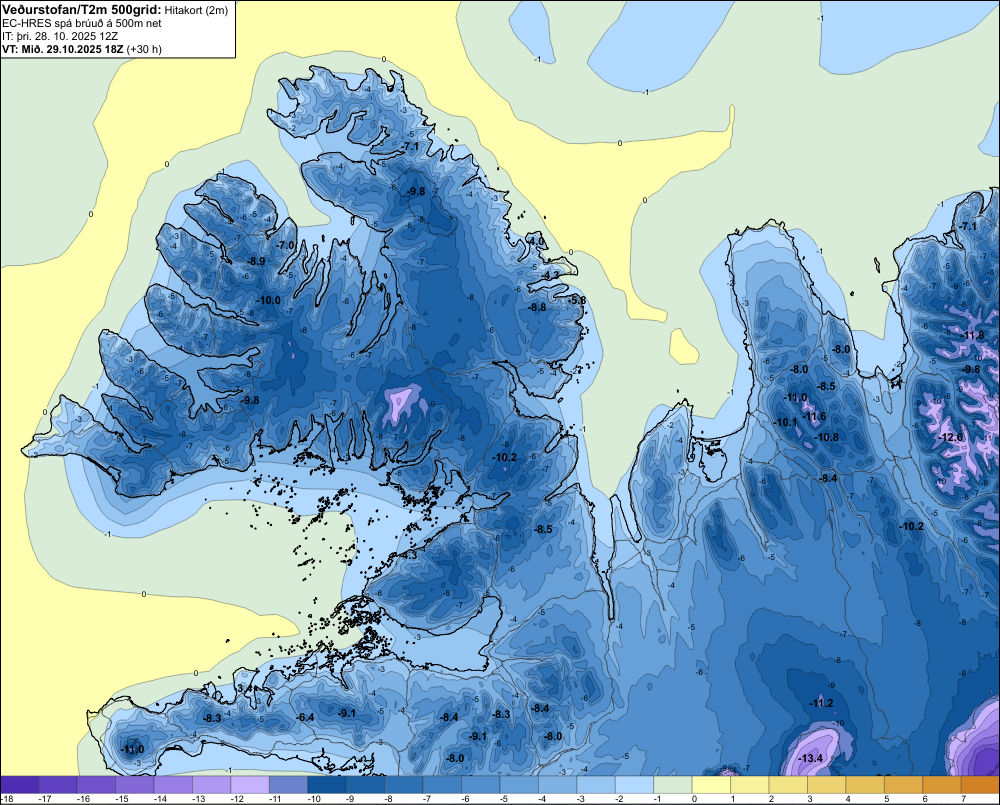
Task: Click the -4.0 temperature label
Action: click(537, 241)
